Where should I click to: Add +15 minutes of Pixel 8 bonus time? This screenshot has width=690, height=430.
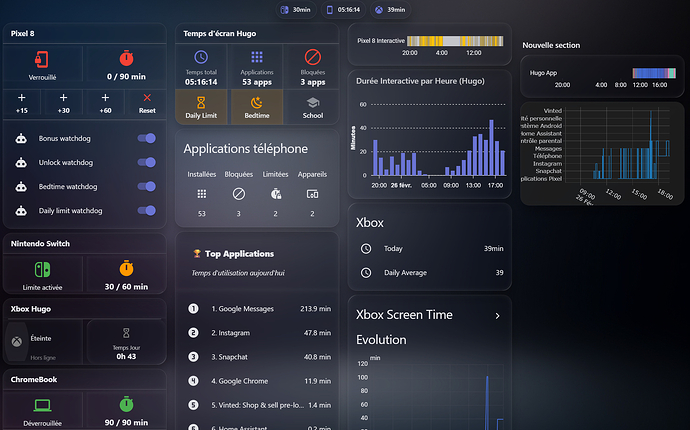coord(22,104)
